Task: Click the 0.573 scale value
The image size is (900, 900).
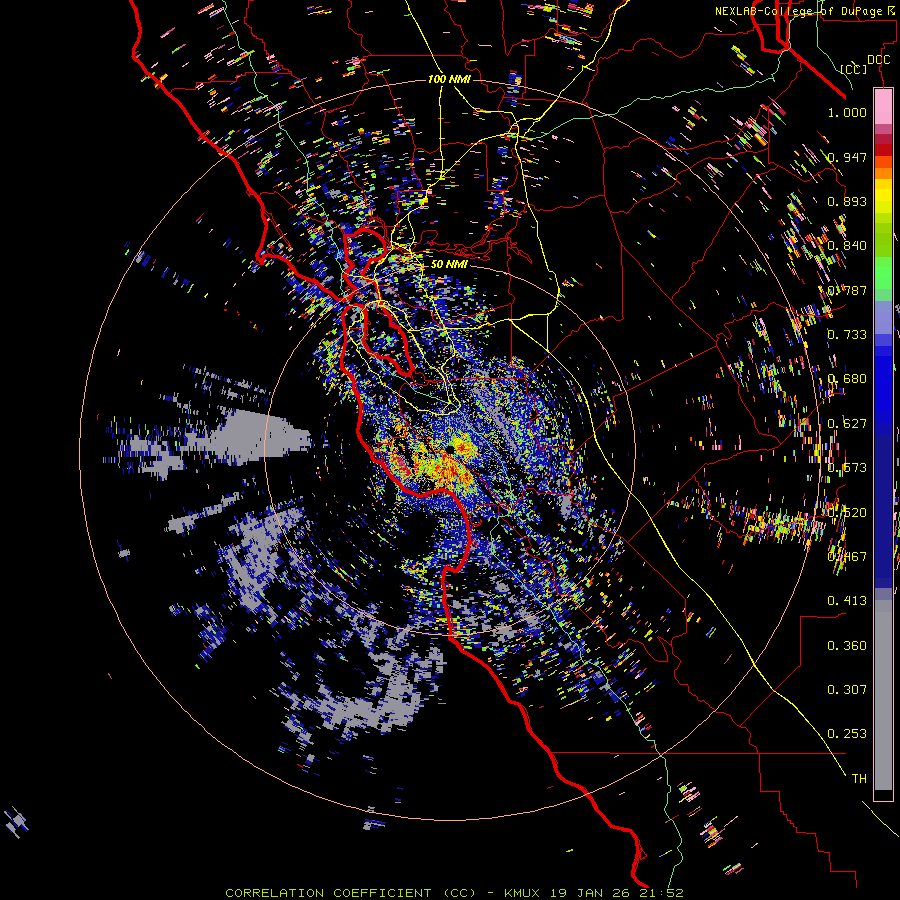Action: pos(847,467)
